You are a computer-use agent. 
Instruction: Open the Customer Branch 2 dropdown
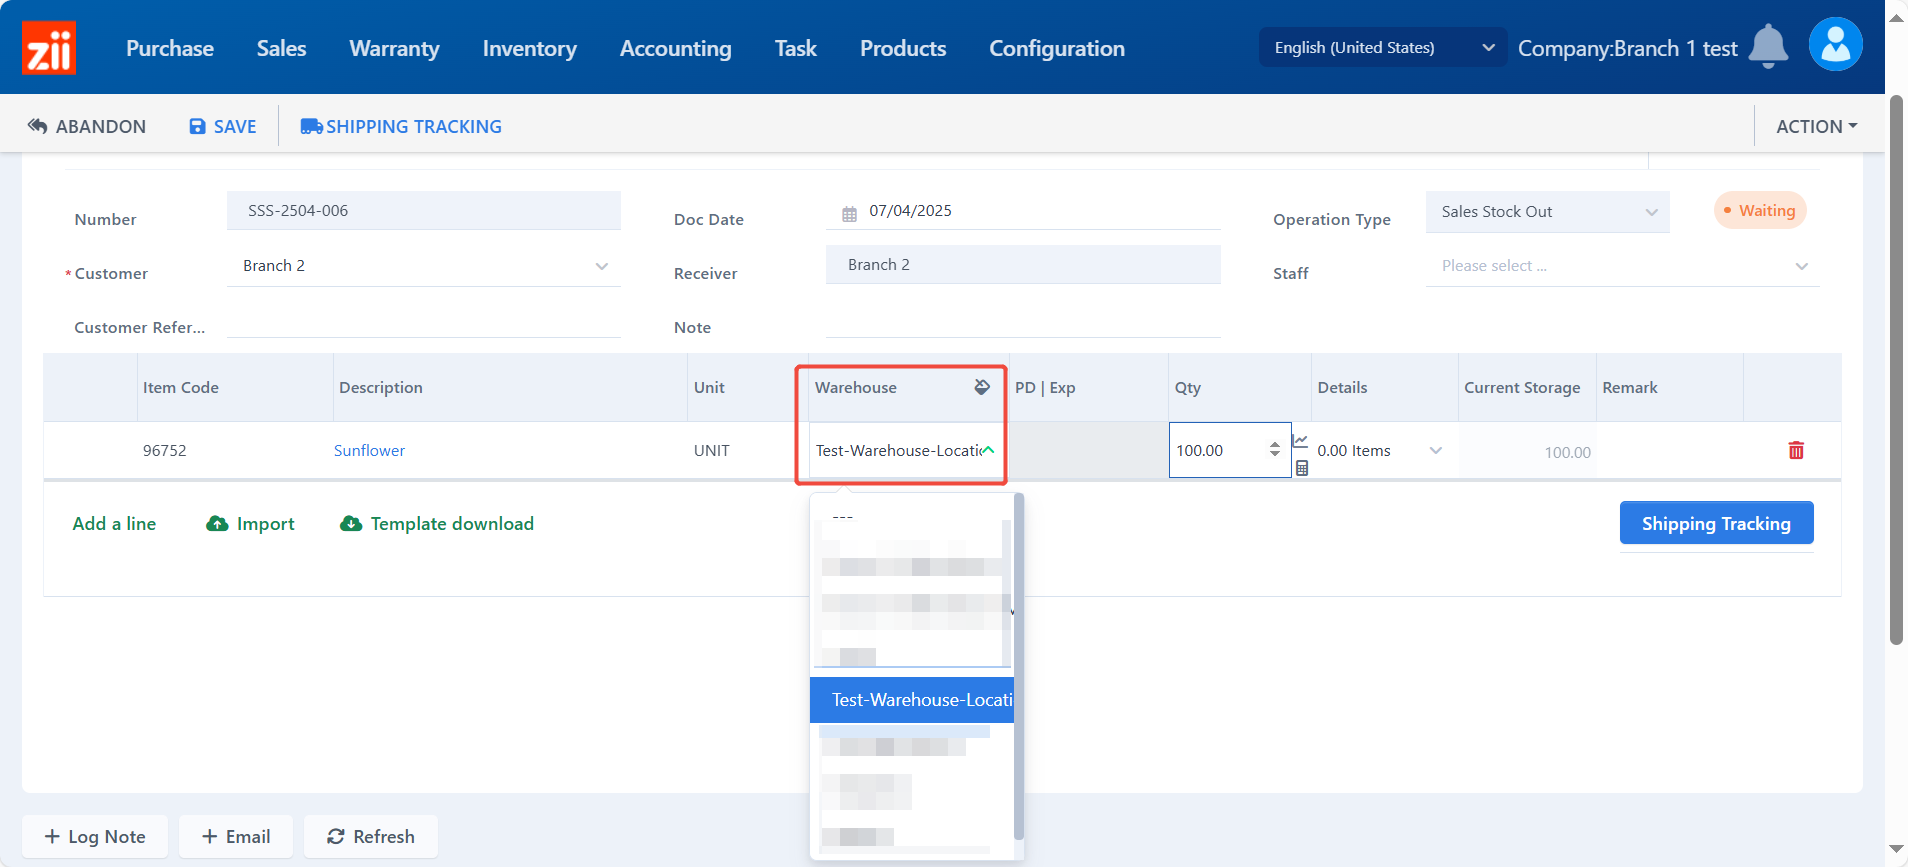(x=423, y=266)
